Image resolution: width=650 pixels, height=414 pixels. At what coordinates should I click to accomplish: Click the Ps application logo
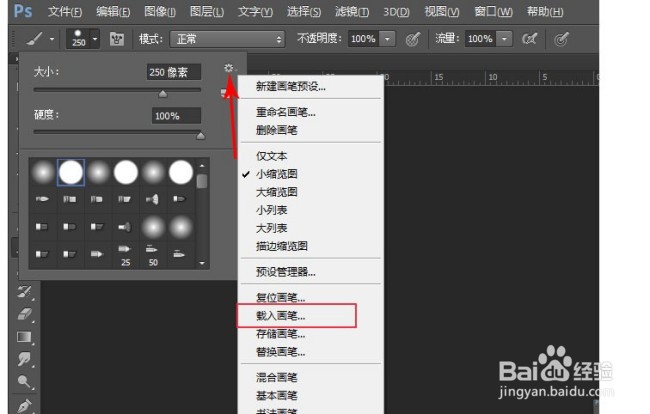pos(23,11)
